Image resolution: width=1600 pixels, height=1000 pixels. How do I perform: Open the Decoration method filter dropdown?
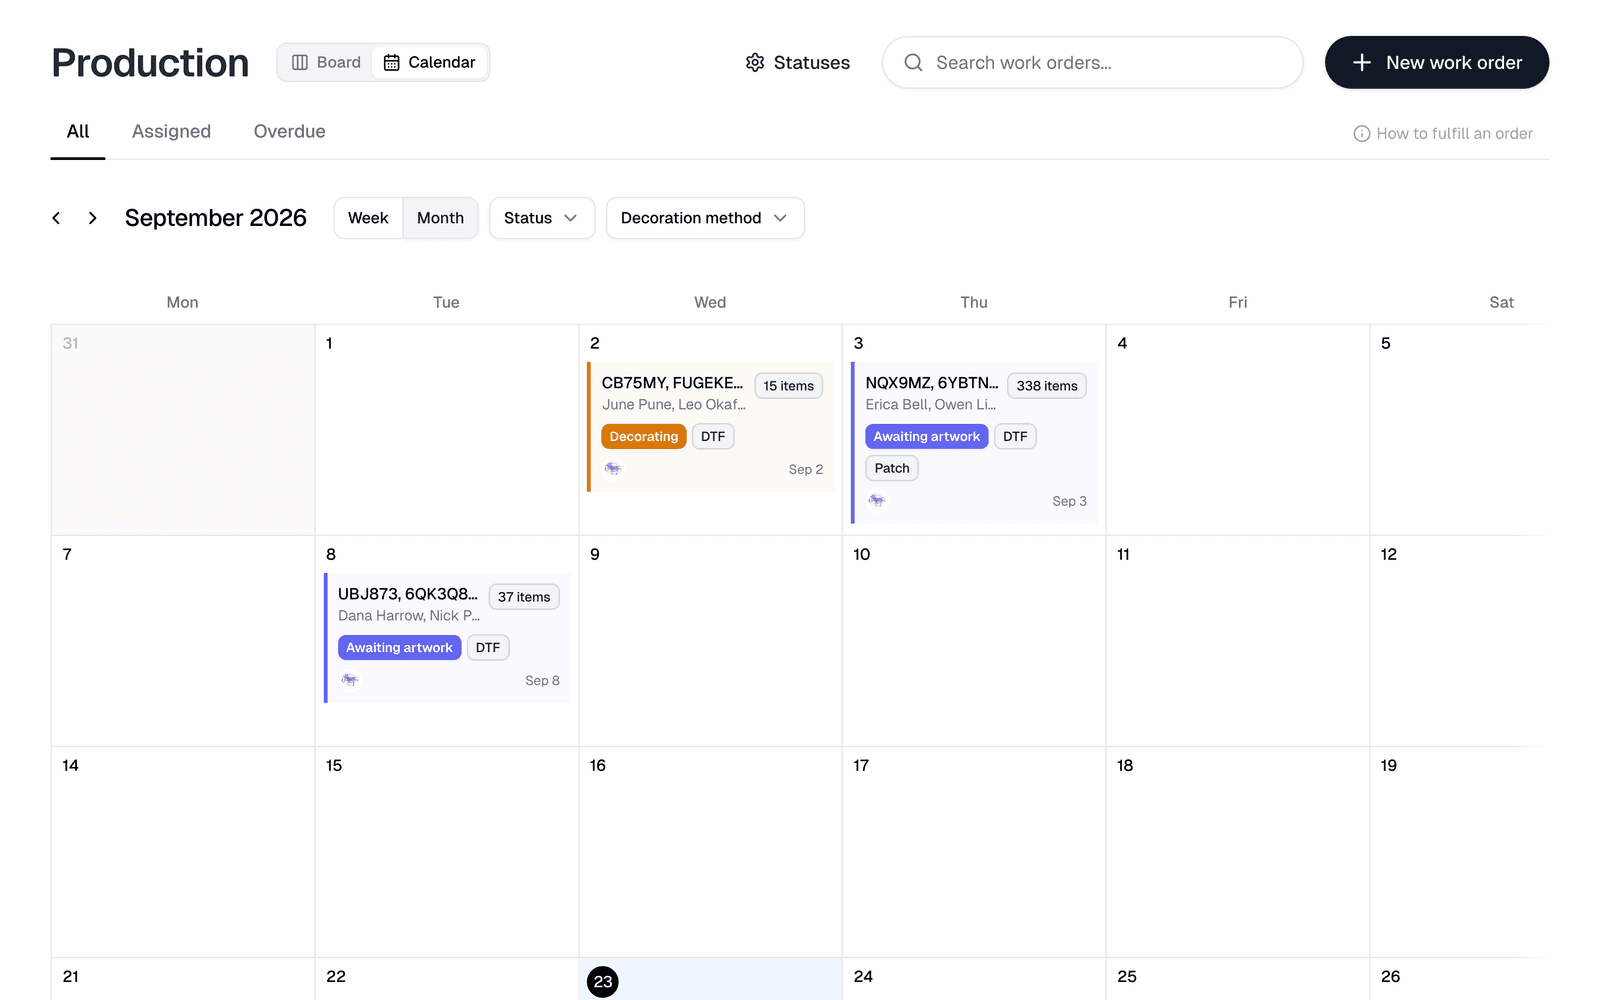pos(705,218)
